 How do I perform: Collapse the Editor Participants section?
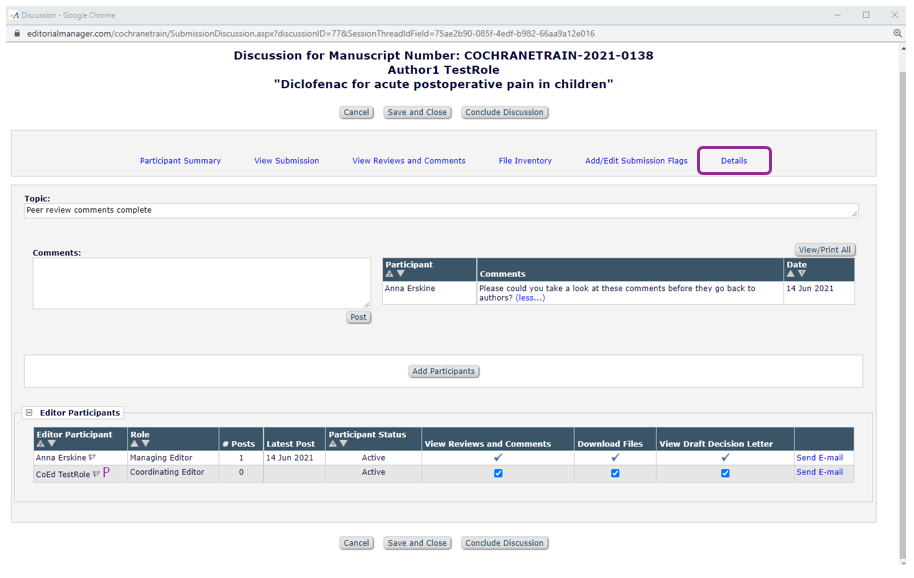tap(29, 412)
